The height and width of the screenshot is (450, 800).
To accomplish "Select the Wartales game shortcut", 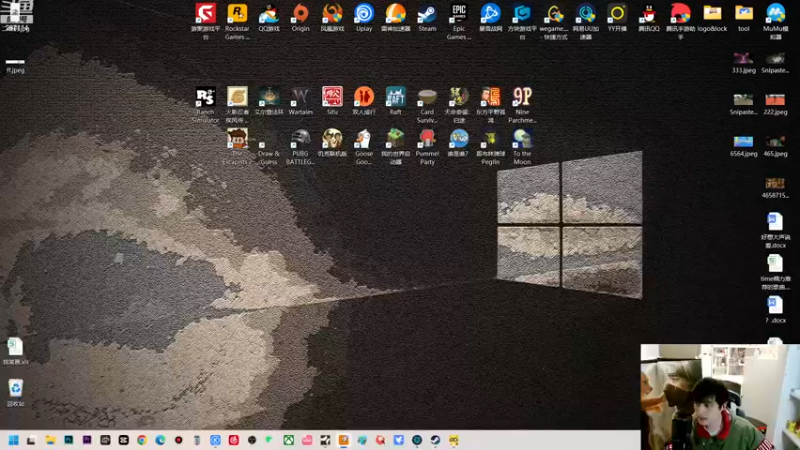I will point(301,101).
